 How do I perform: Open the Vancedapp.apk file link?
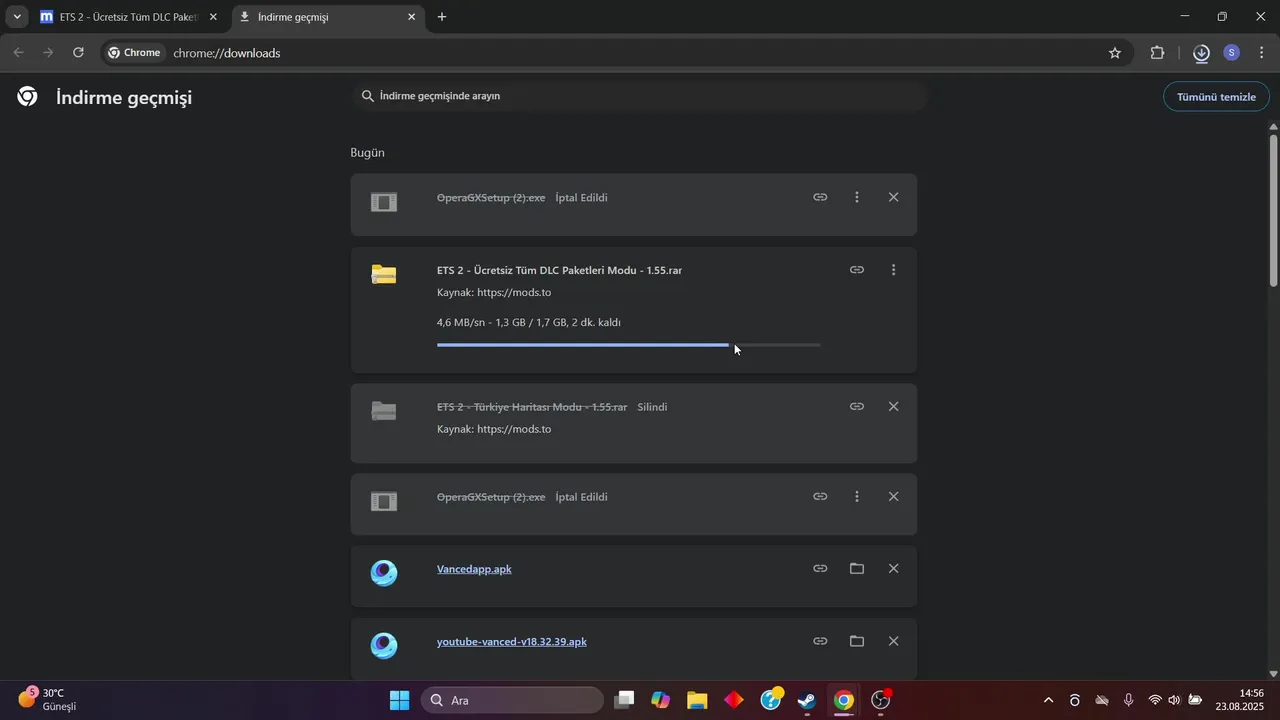click(x=474, y=569)
